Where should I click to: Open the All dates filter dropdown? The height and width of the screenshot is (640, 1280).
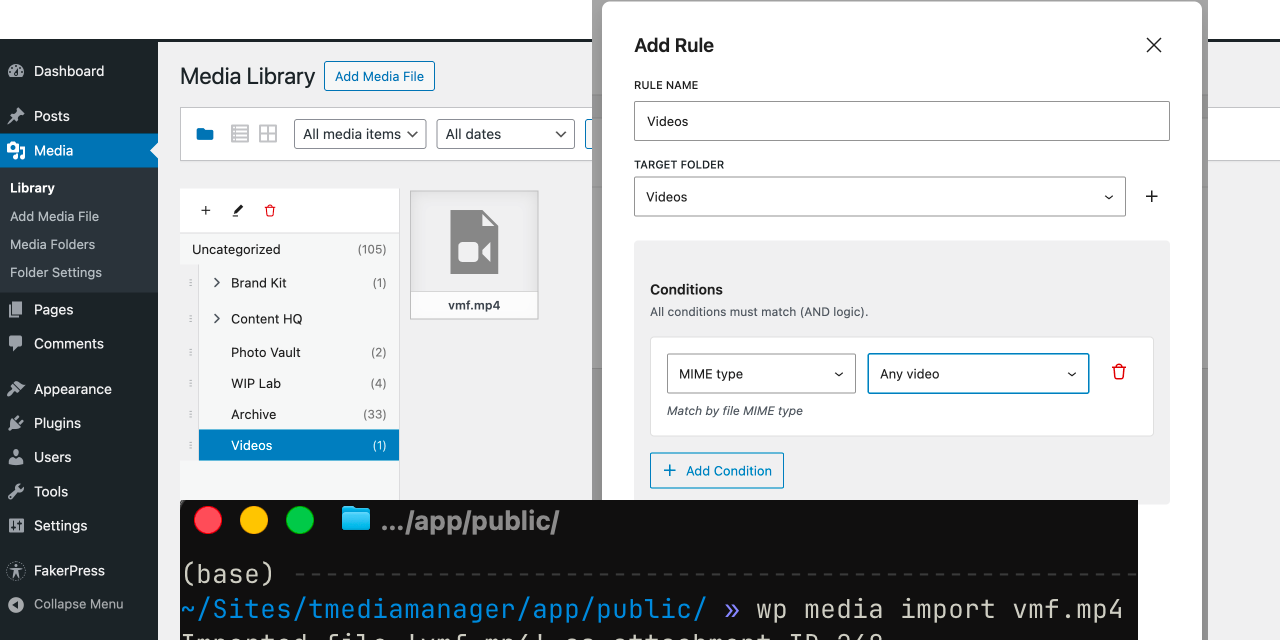click(505, 134)
